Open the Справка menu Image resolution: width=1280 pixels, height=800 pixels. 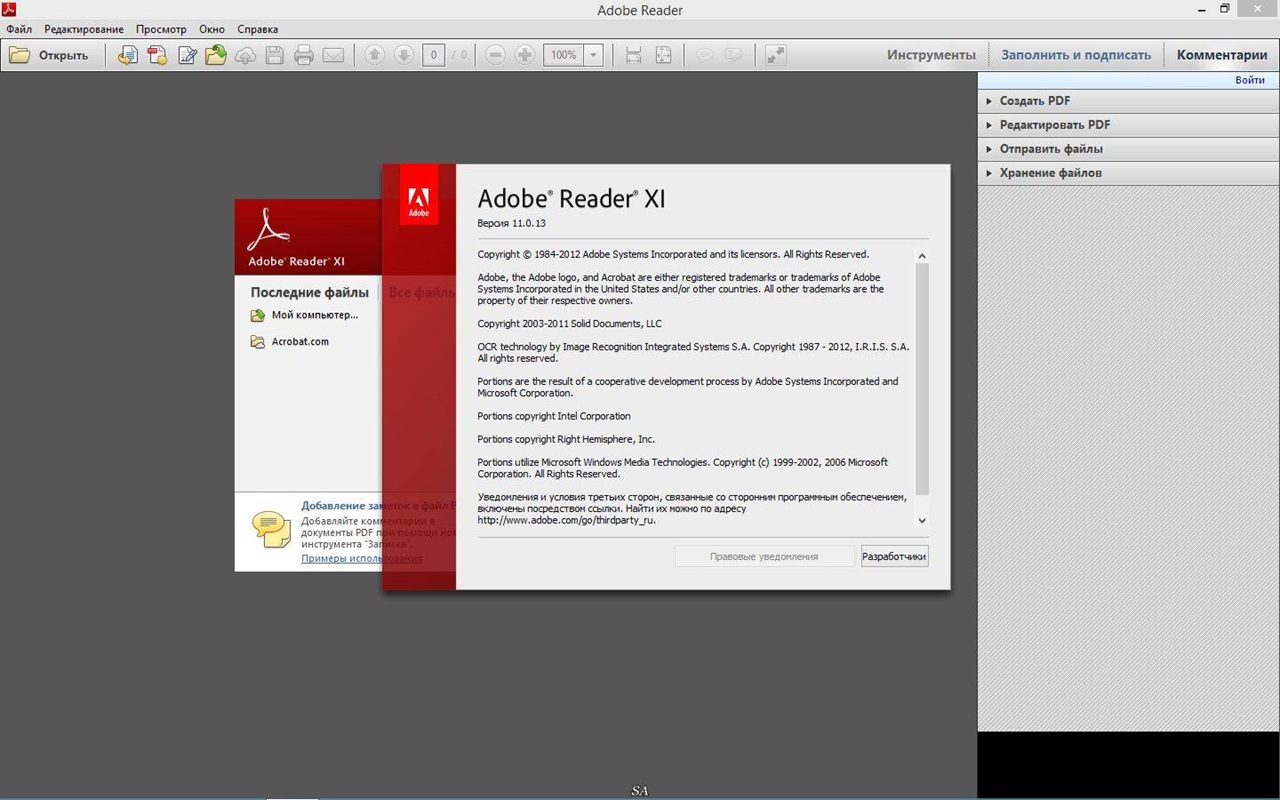[x=258, y=29]
